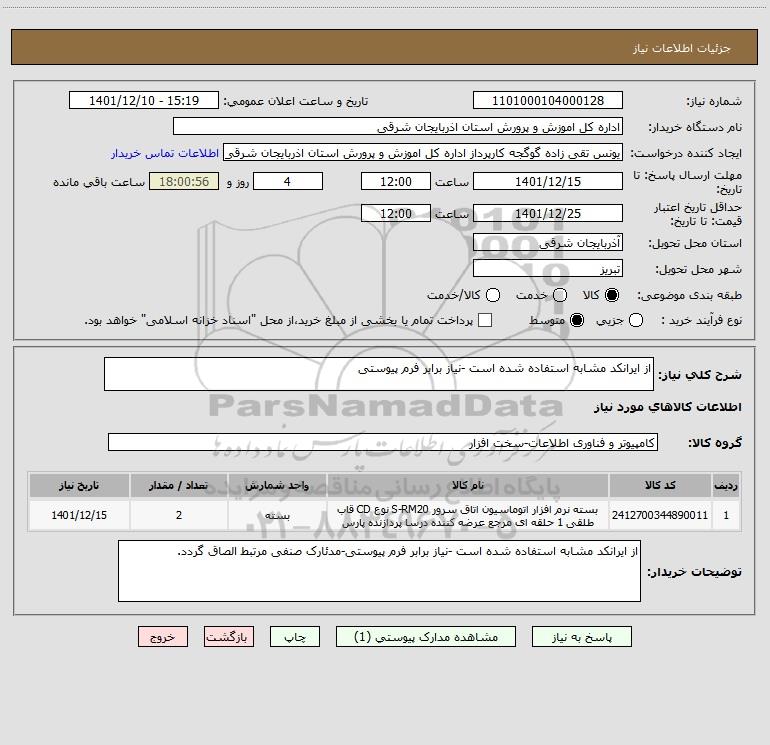The width and height of the screenshot is (770, 745).
Task: Click the پاسخ به نیاز button
Action: coord(581,637)
